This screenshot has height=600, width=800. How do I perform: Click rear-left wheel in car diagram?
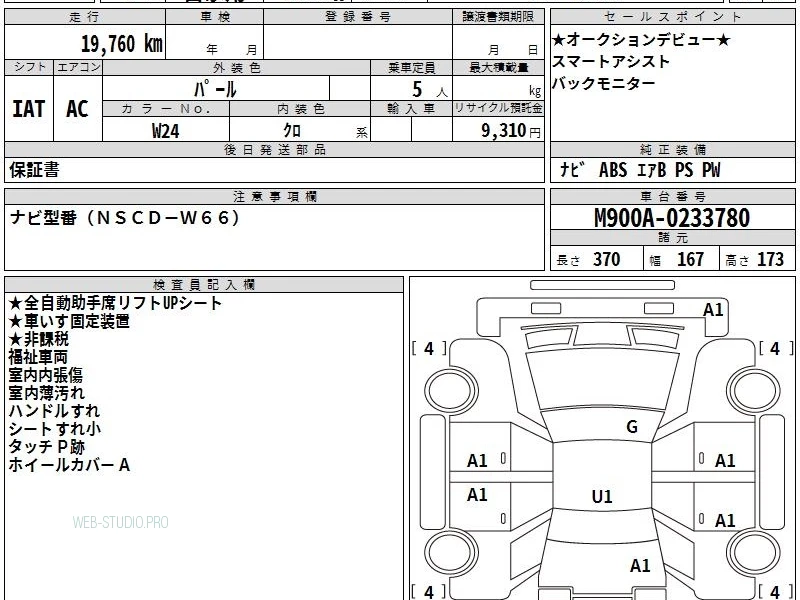point(451,553)
